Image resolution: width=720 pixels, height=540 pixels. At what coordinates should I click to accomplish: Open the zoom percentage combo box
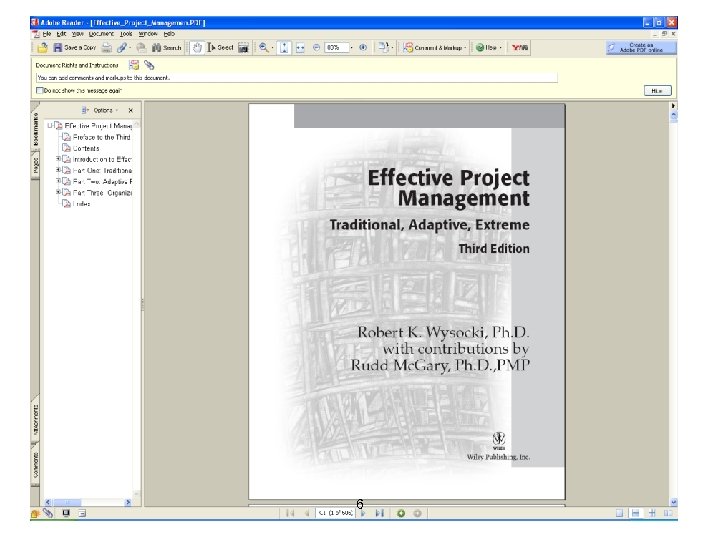pos(337,47)
